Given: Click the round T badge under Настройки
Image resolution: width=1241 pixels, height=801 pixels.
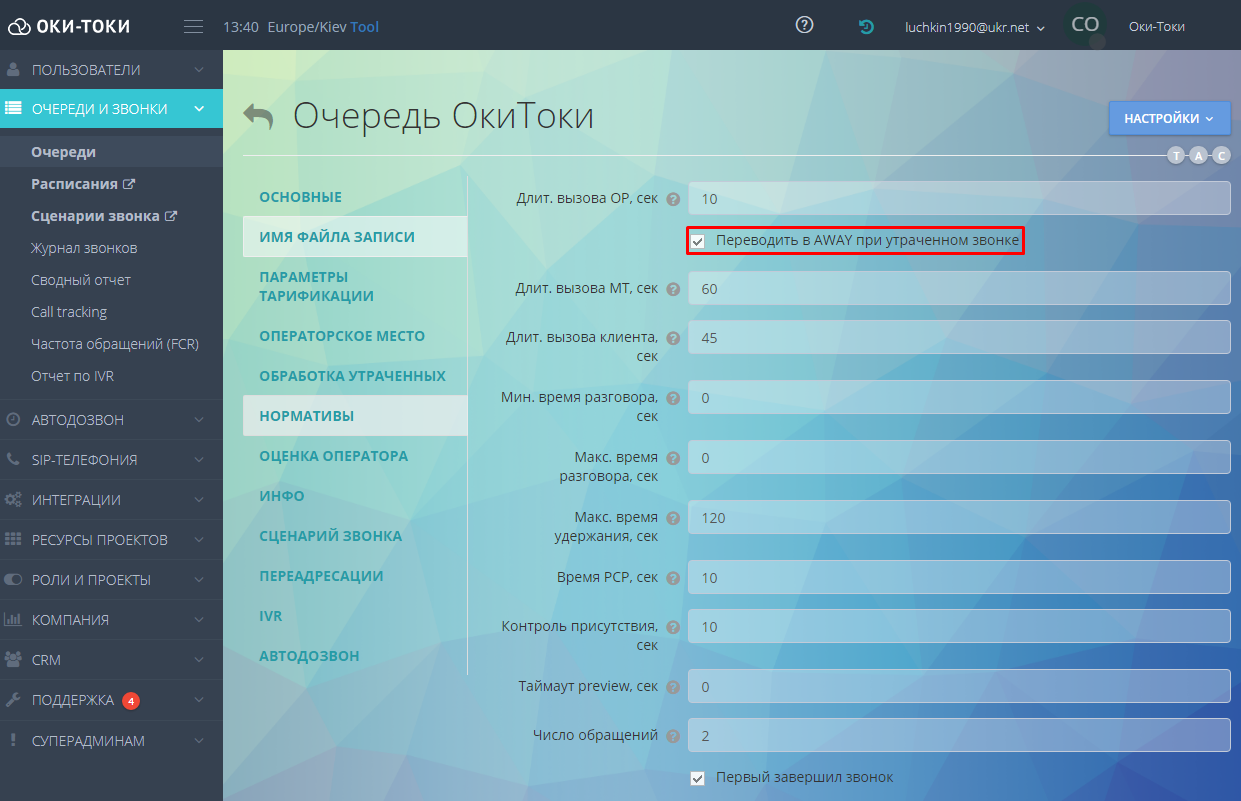Looking at the screenshot, I should 1175,155.
